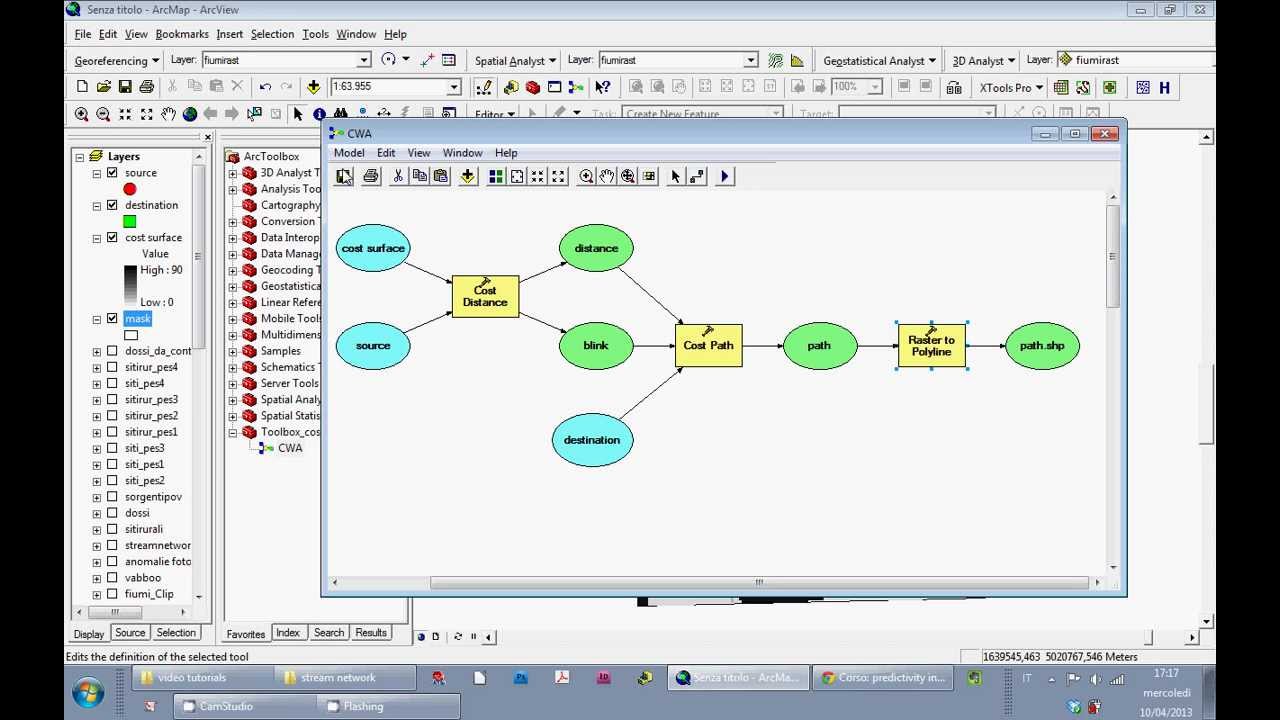This screenshot has width=1280, height=720.
Task: Check the sitirur_pes4 layer
Action: tap(112, 367)
